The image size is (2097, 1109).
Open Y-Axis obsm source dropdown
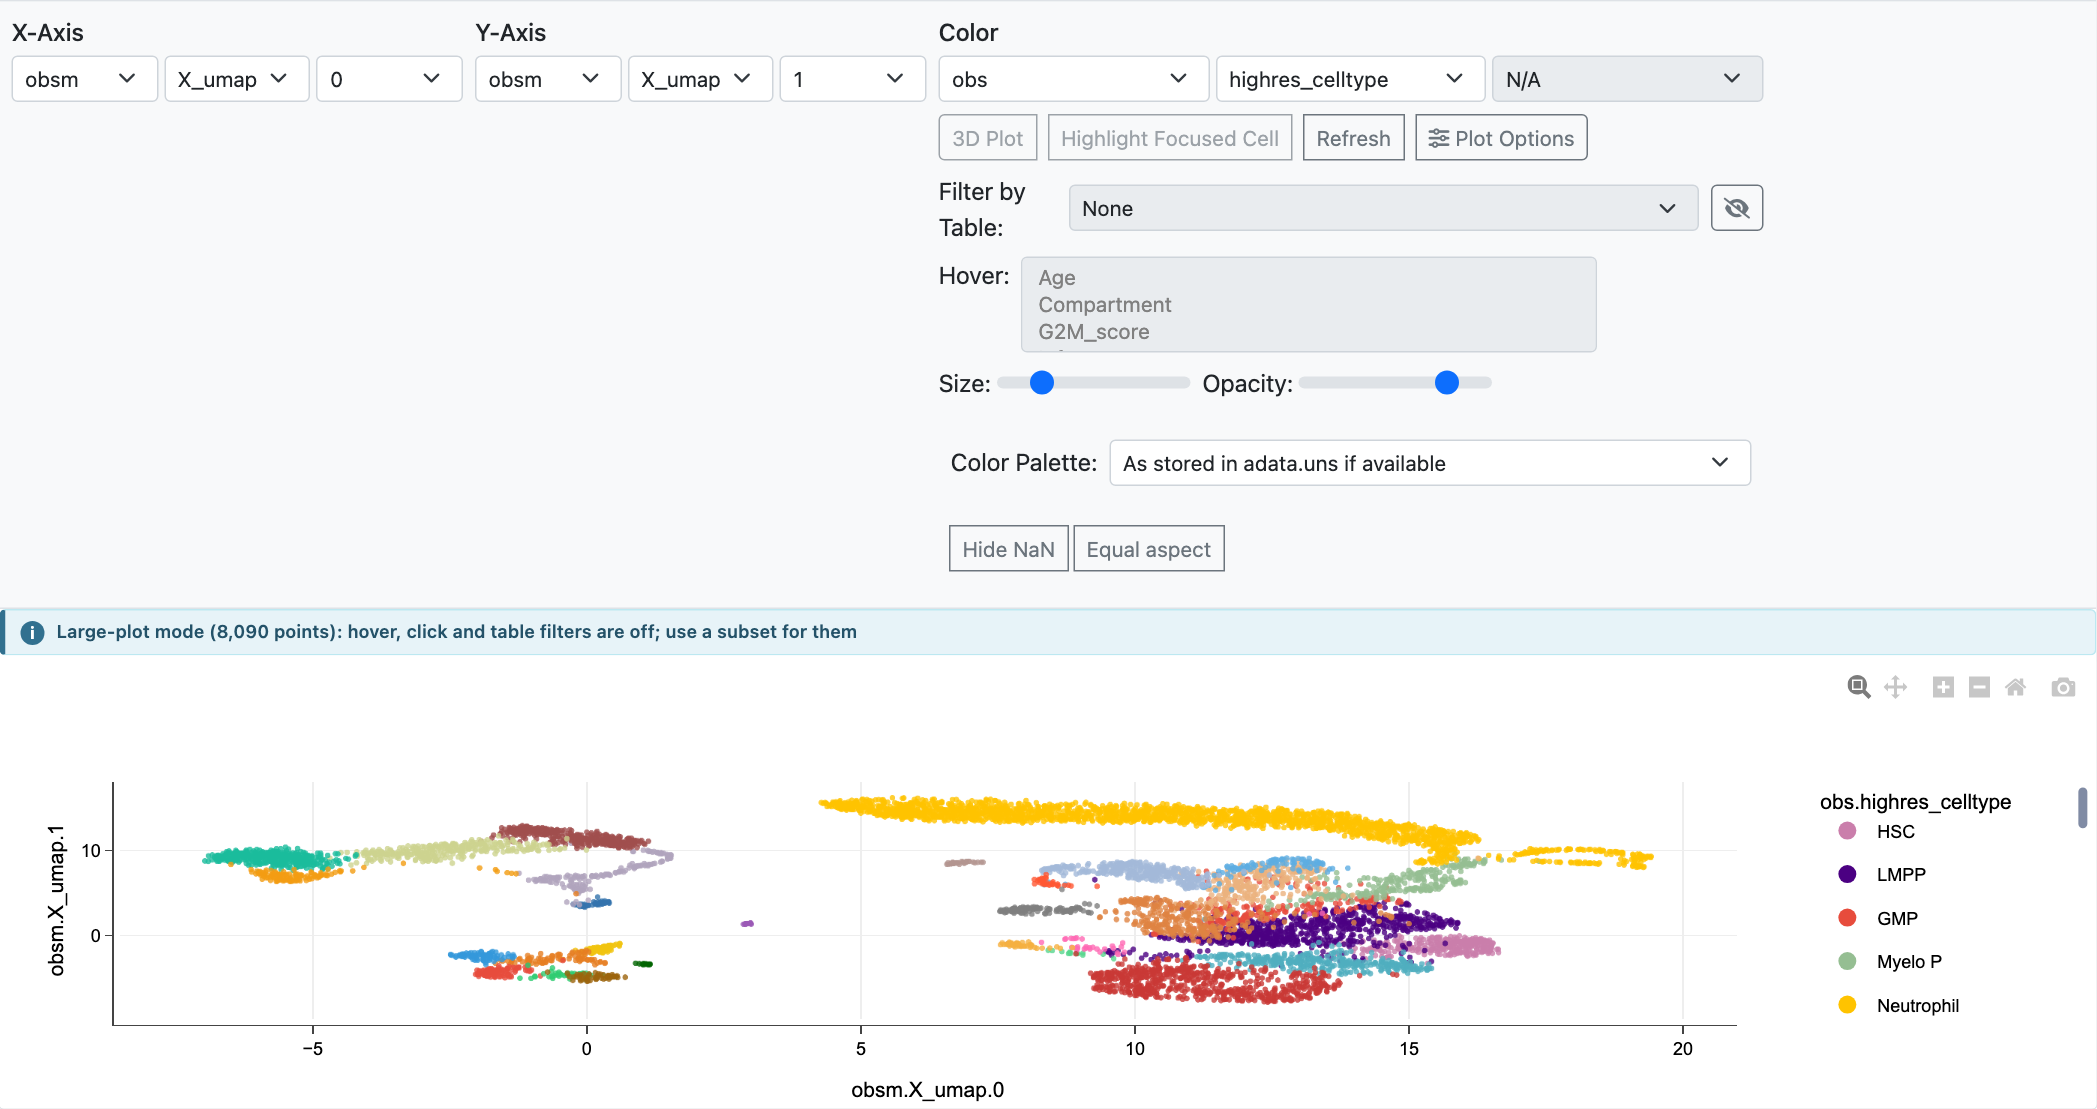(548, 79)
